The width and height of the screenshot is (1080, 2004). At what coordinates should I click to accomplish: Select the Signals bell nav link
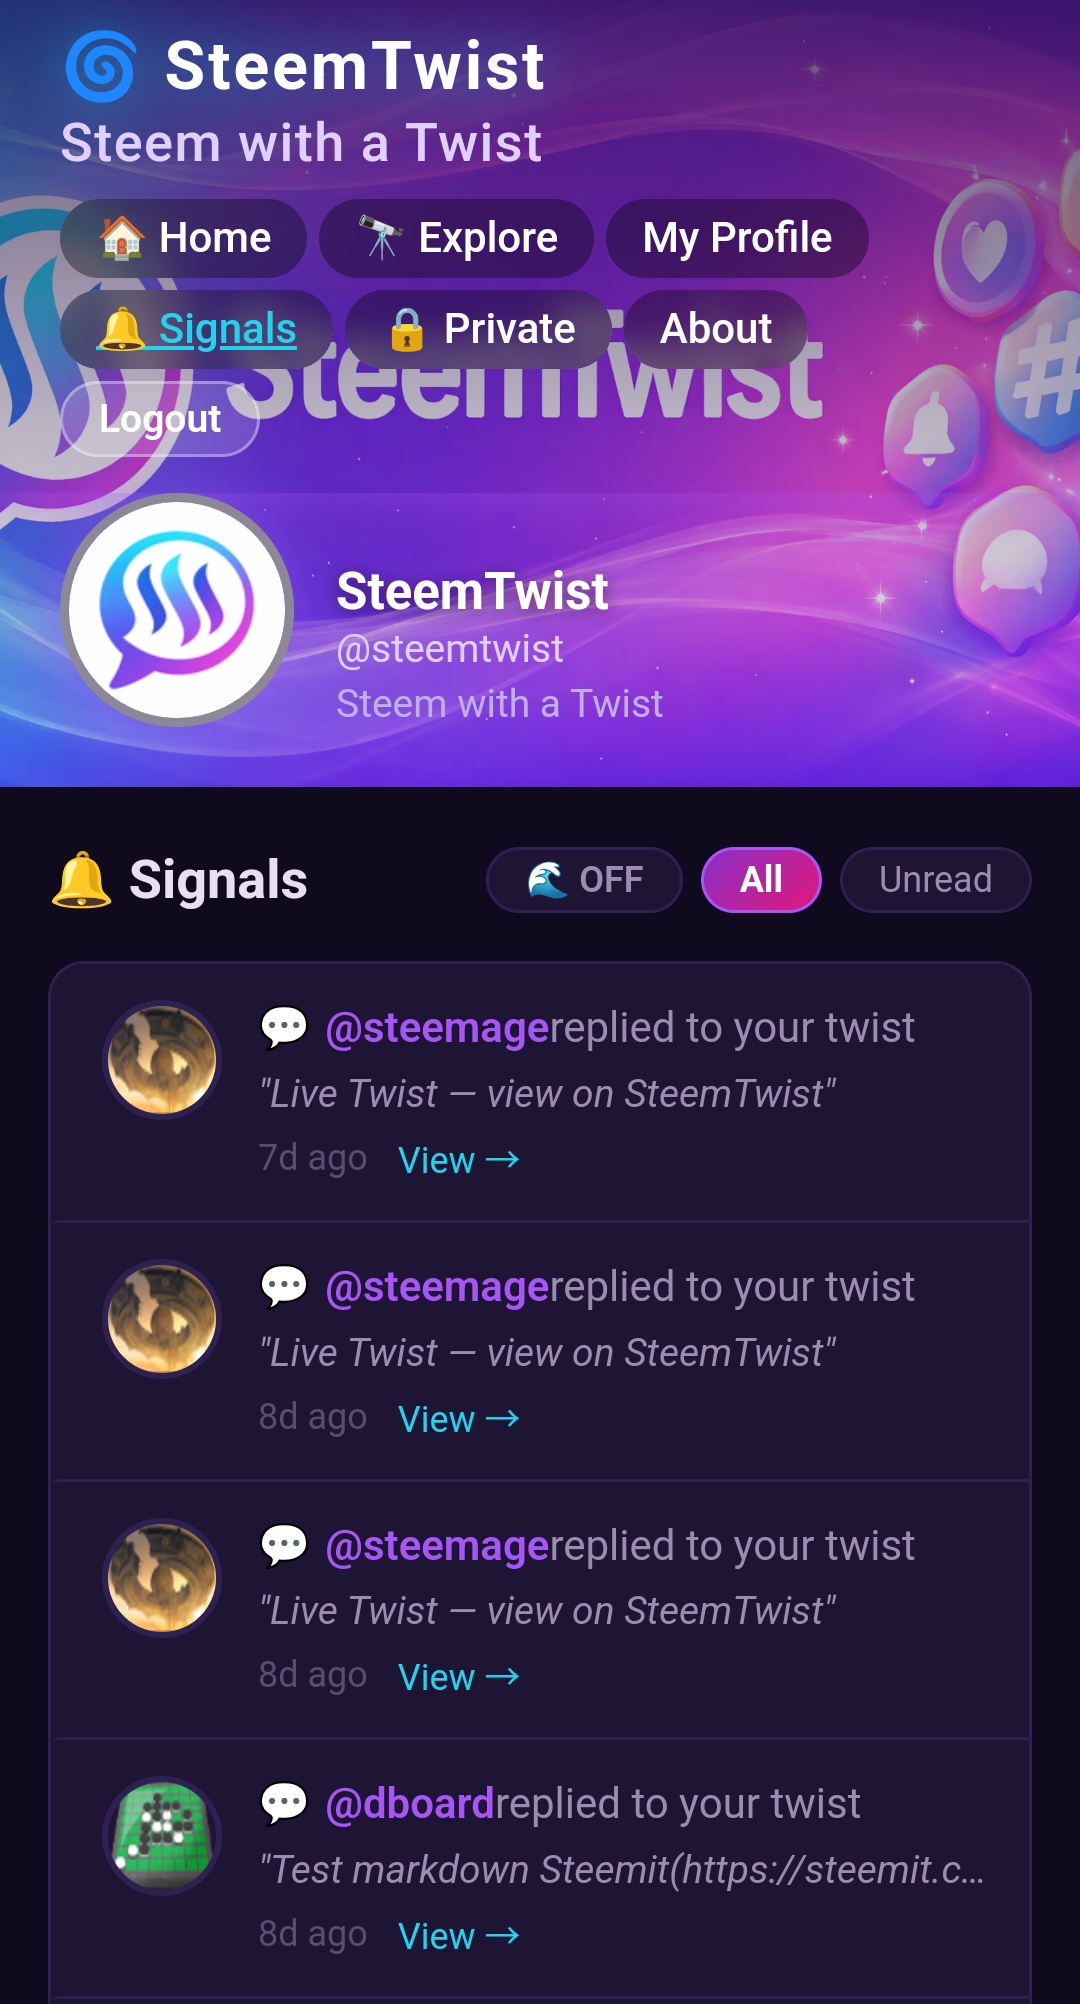click(197, 329)
